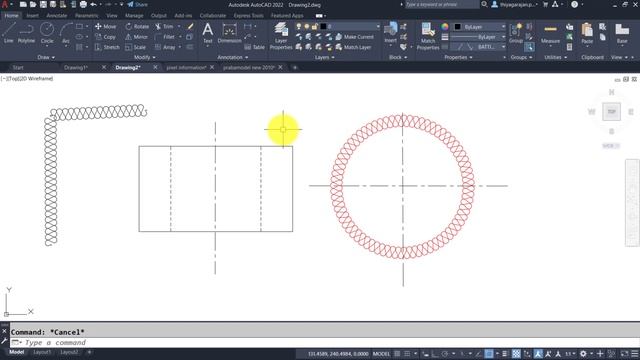Click the Save icon in quick access toolbar
This screenshot has height=360, width=640.
pos(43,4)
